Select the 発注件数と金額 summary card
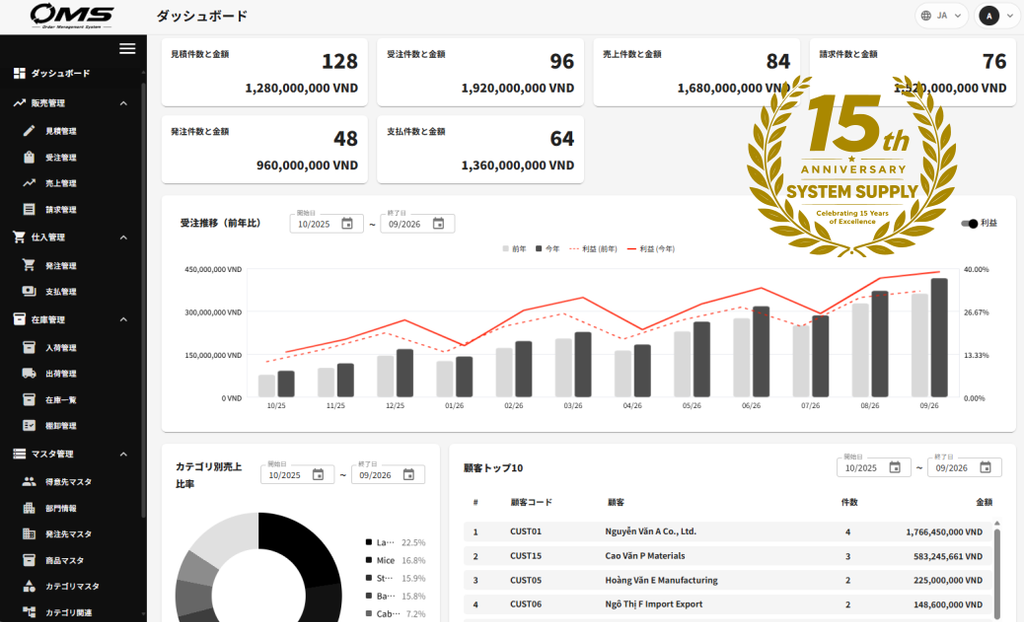Viewport: 1024px width, 622px height. click(264, 150)
